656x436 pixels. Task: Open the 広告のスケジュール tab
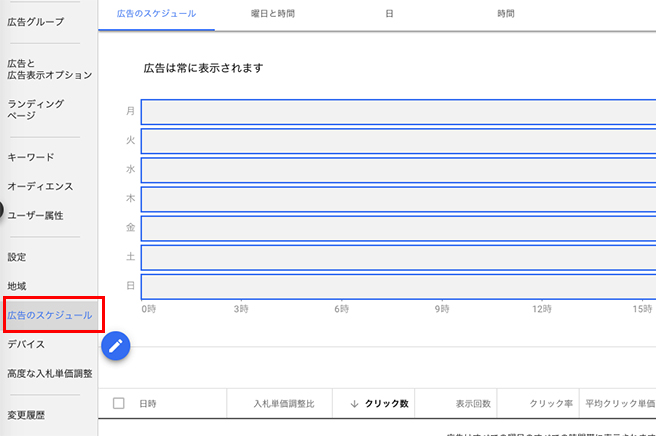click(x=156, y=14)
